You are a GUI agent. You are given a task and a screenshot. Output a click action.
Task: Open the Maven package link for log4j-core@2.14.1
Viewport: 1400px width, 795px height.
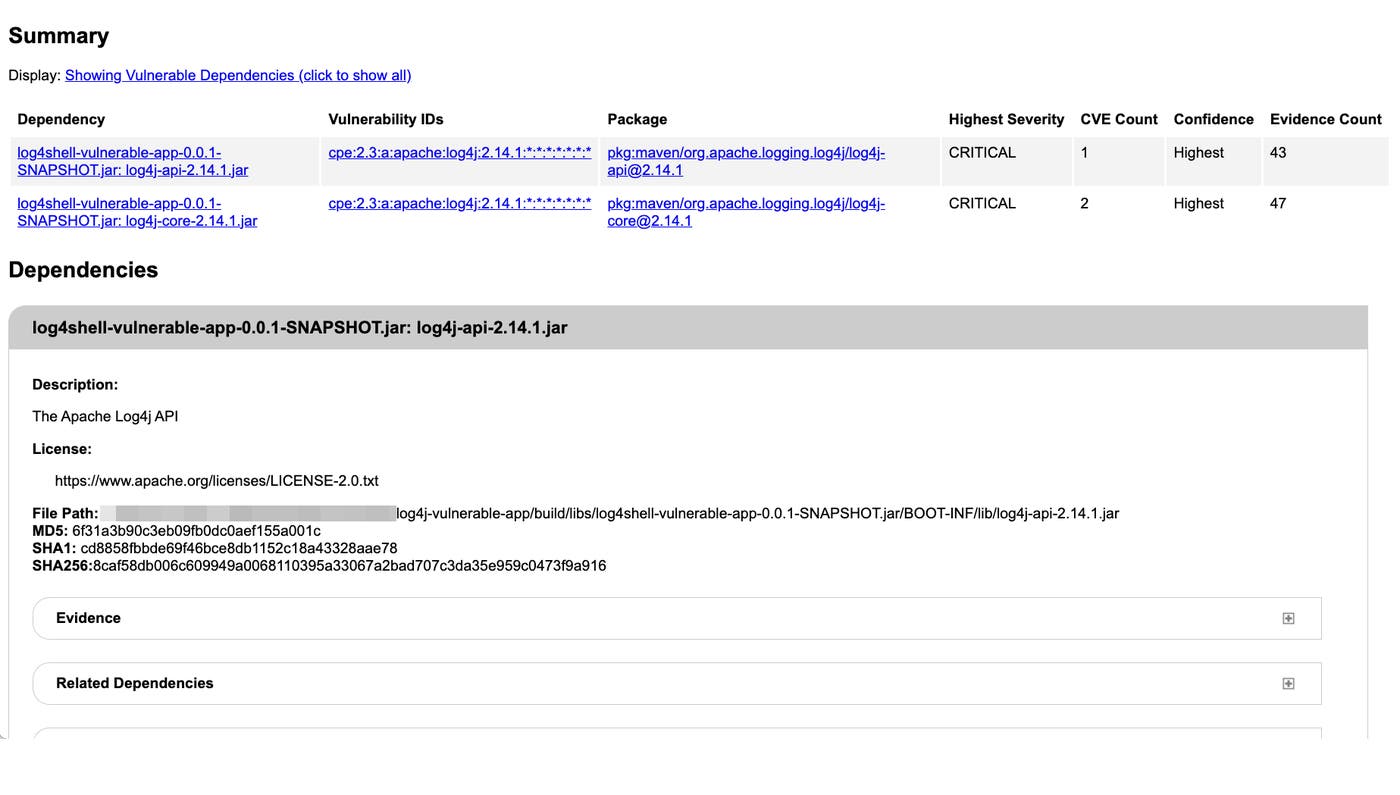tap(745, 211)
